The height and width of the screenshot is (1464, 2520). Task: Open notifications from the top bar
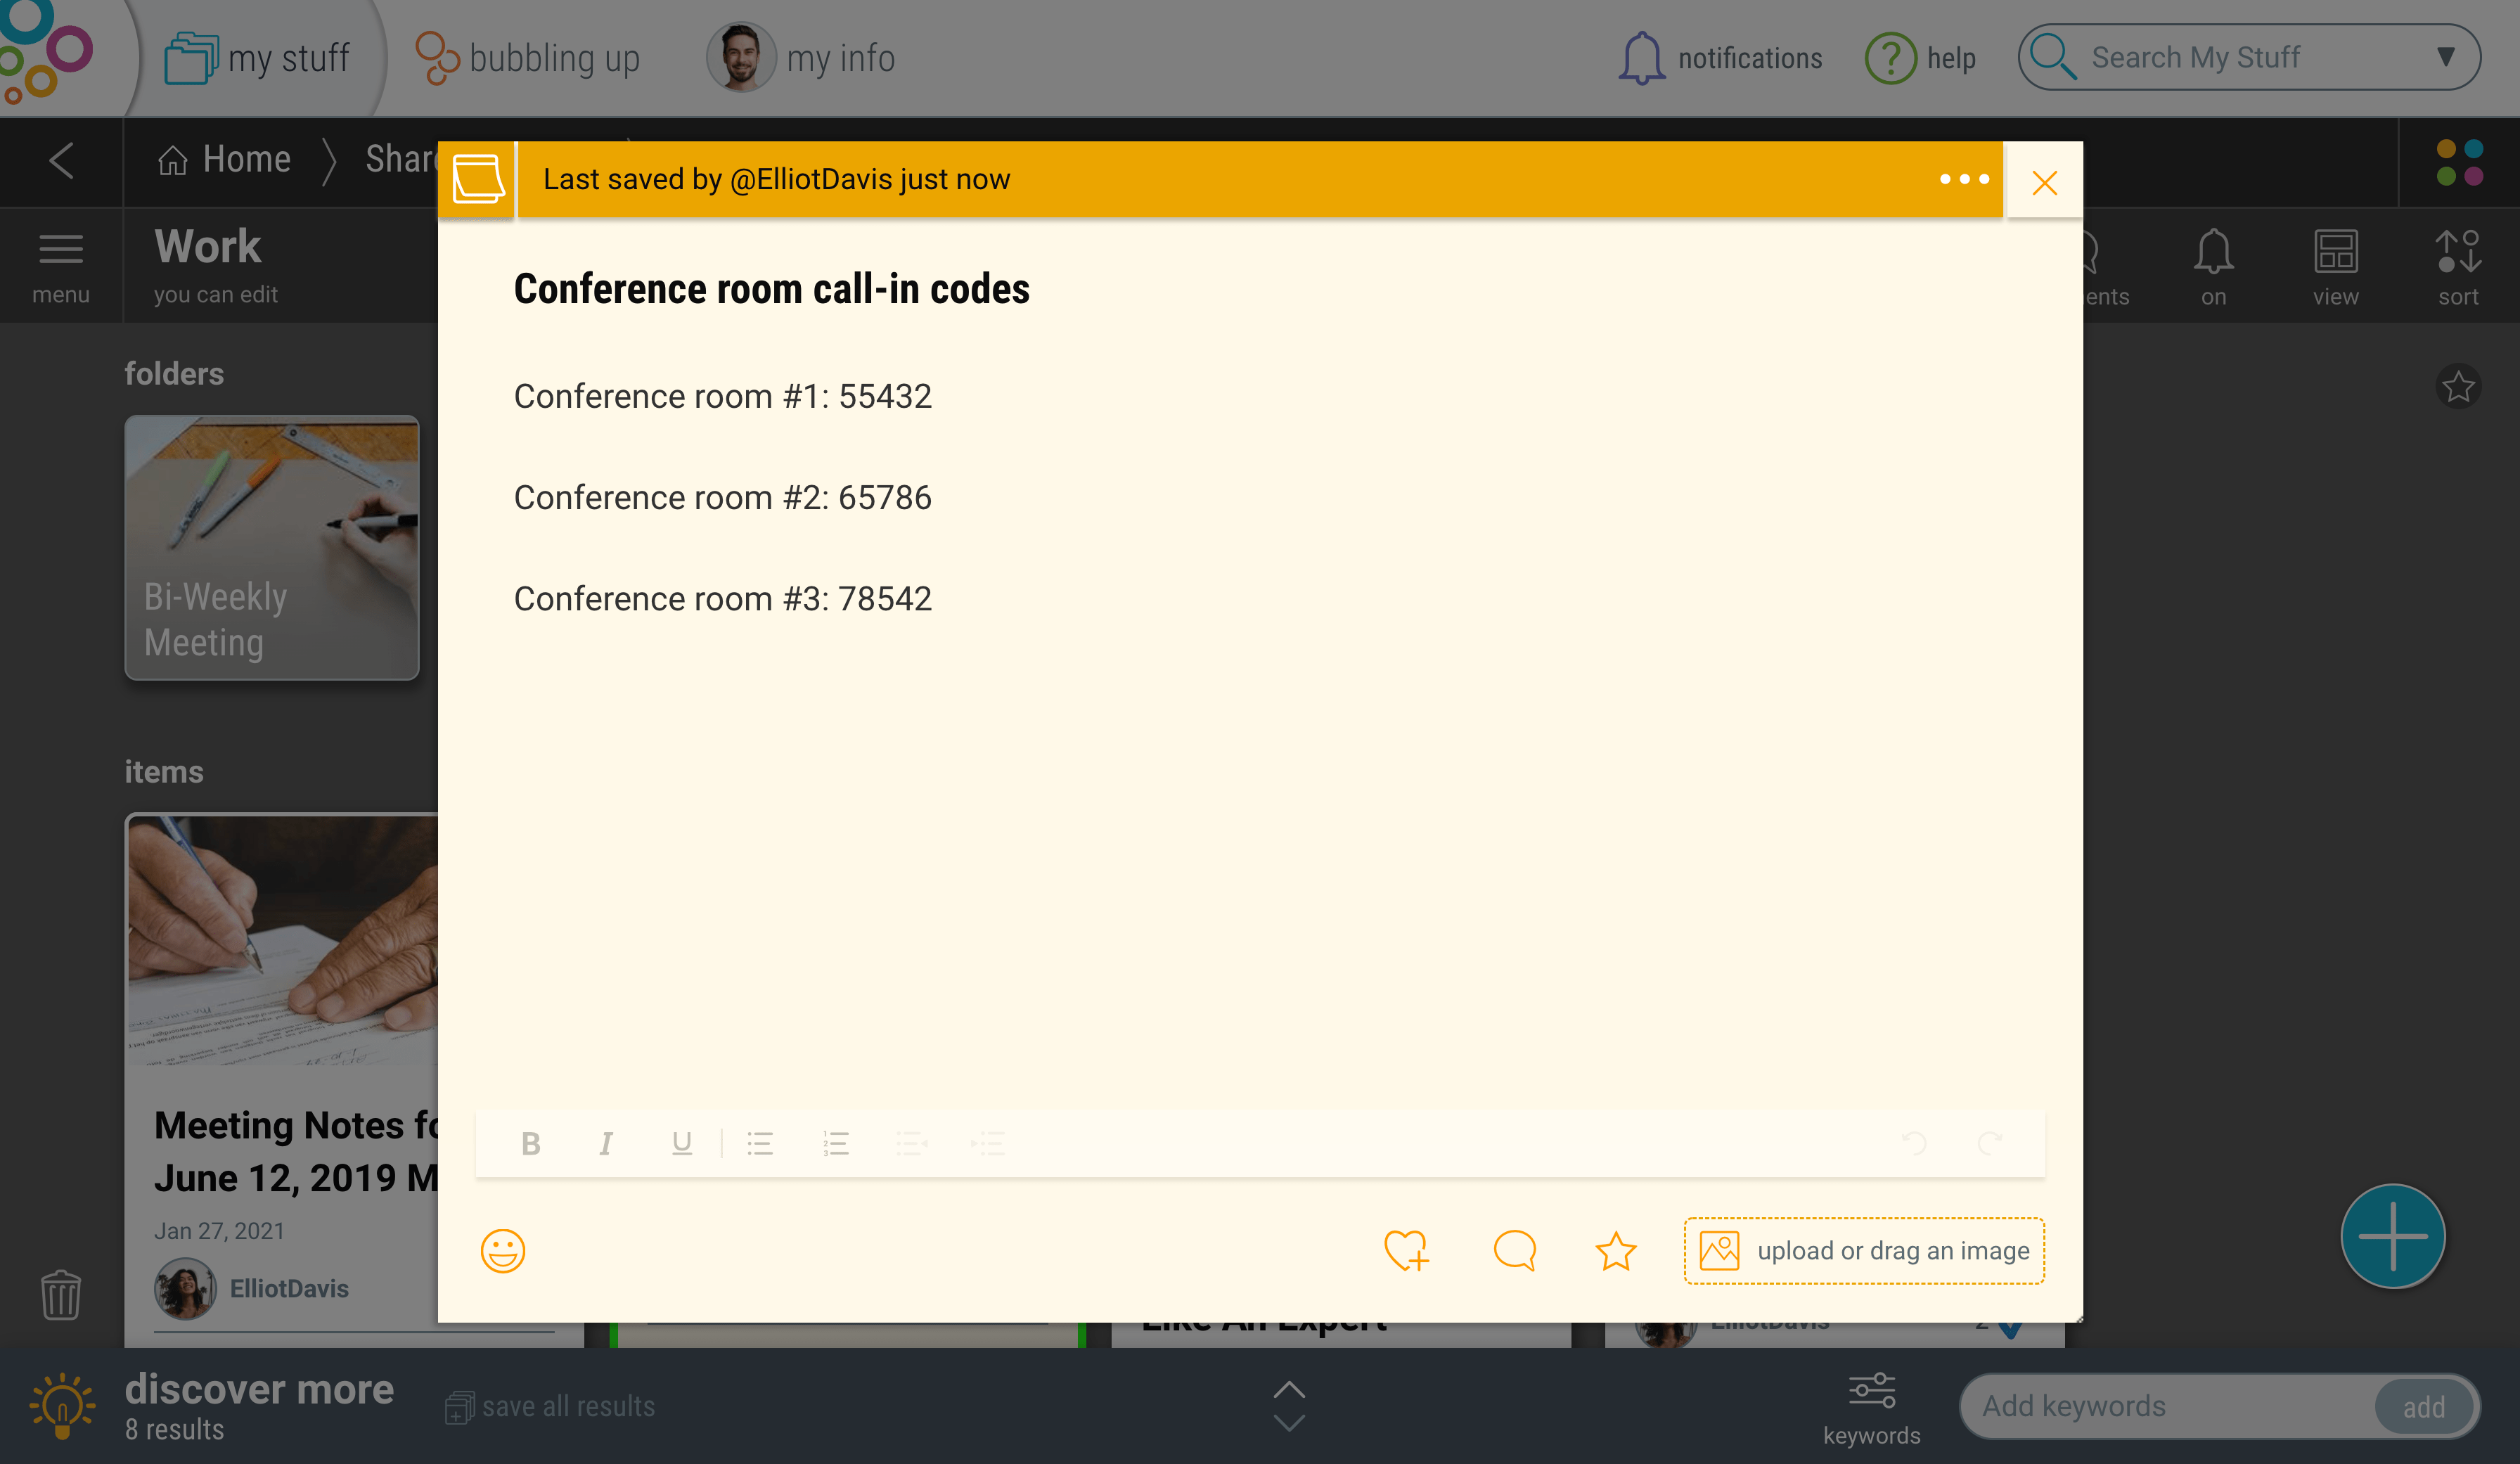(x=1719, y=58)
